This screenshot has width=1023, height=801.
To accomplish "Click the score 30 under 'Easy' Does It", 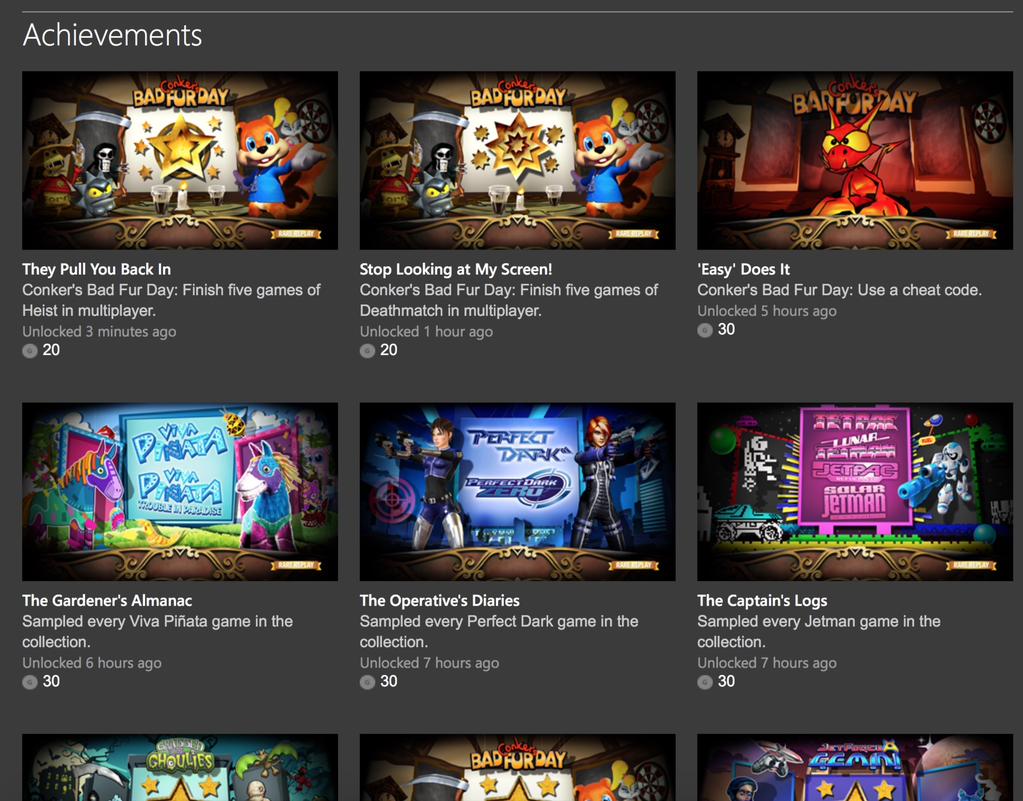I will click(726, 329).
